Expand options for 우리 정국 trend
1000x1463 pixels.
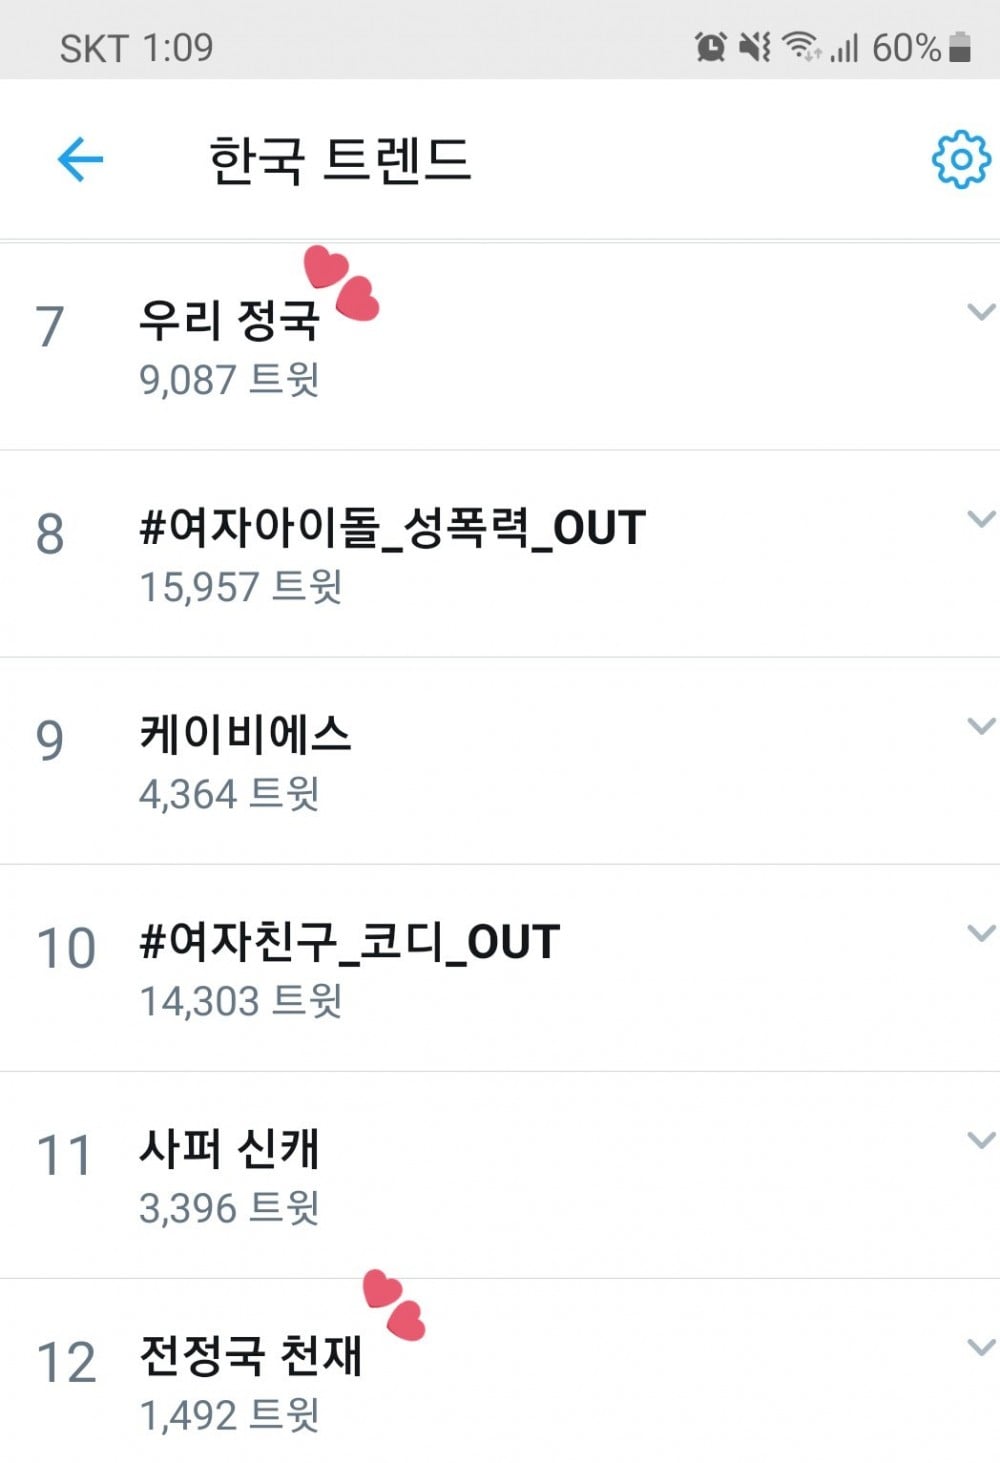click(x=981, y=312)
